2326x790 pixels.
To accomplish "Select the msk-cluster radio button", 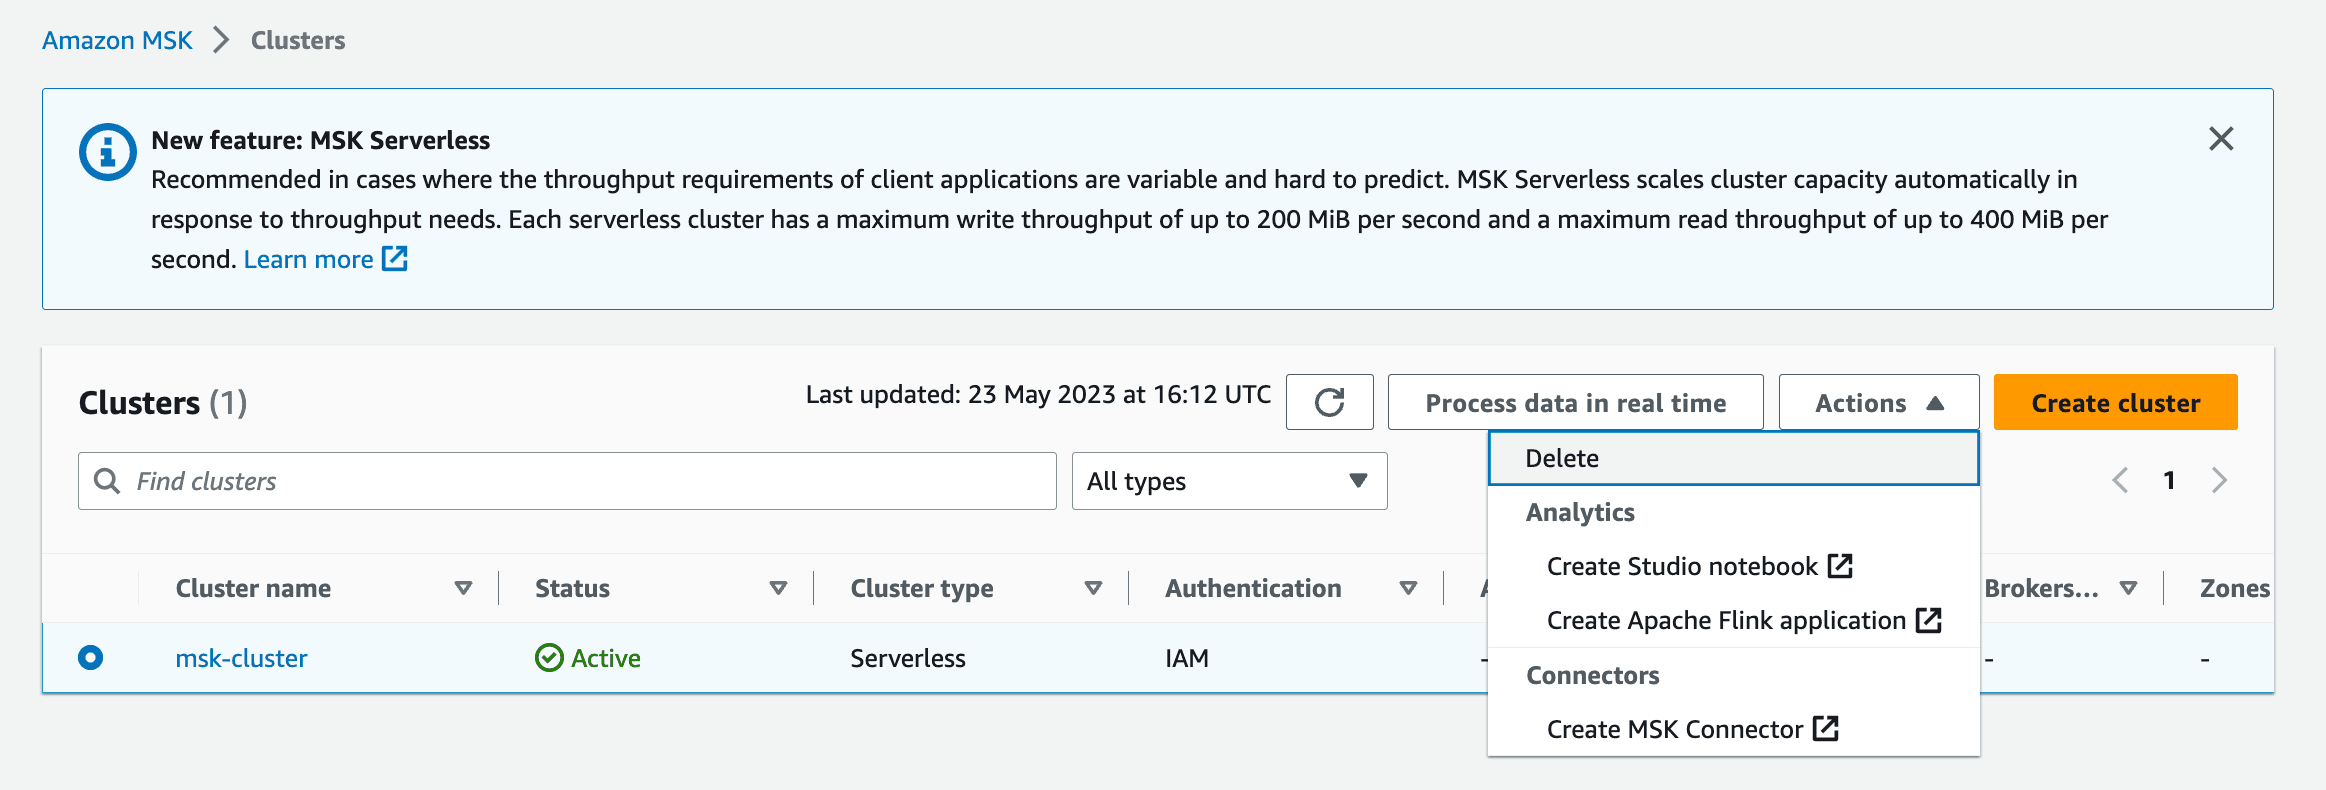I will click(90, 657).
